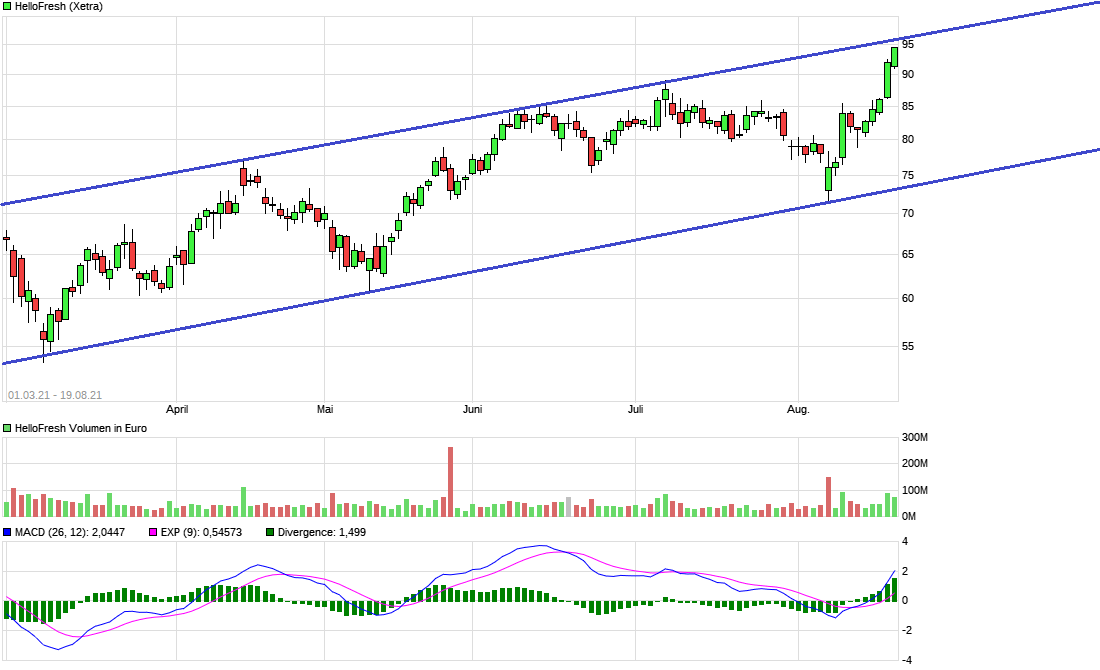Click the 70 price axis label
Viewport: 1100px width, 670px height.
tap(908, 213)
